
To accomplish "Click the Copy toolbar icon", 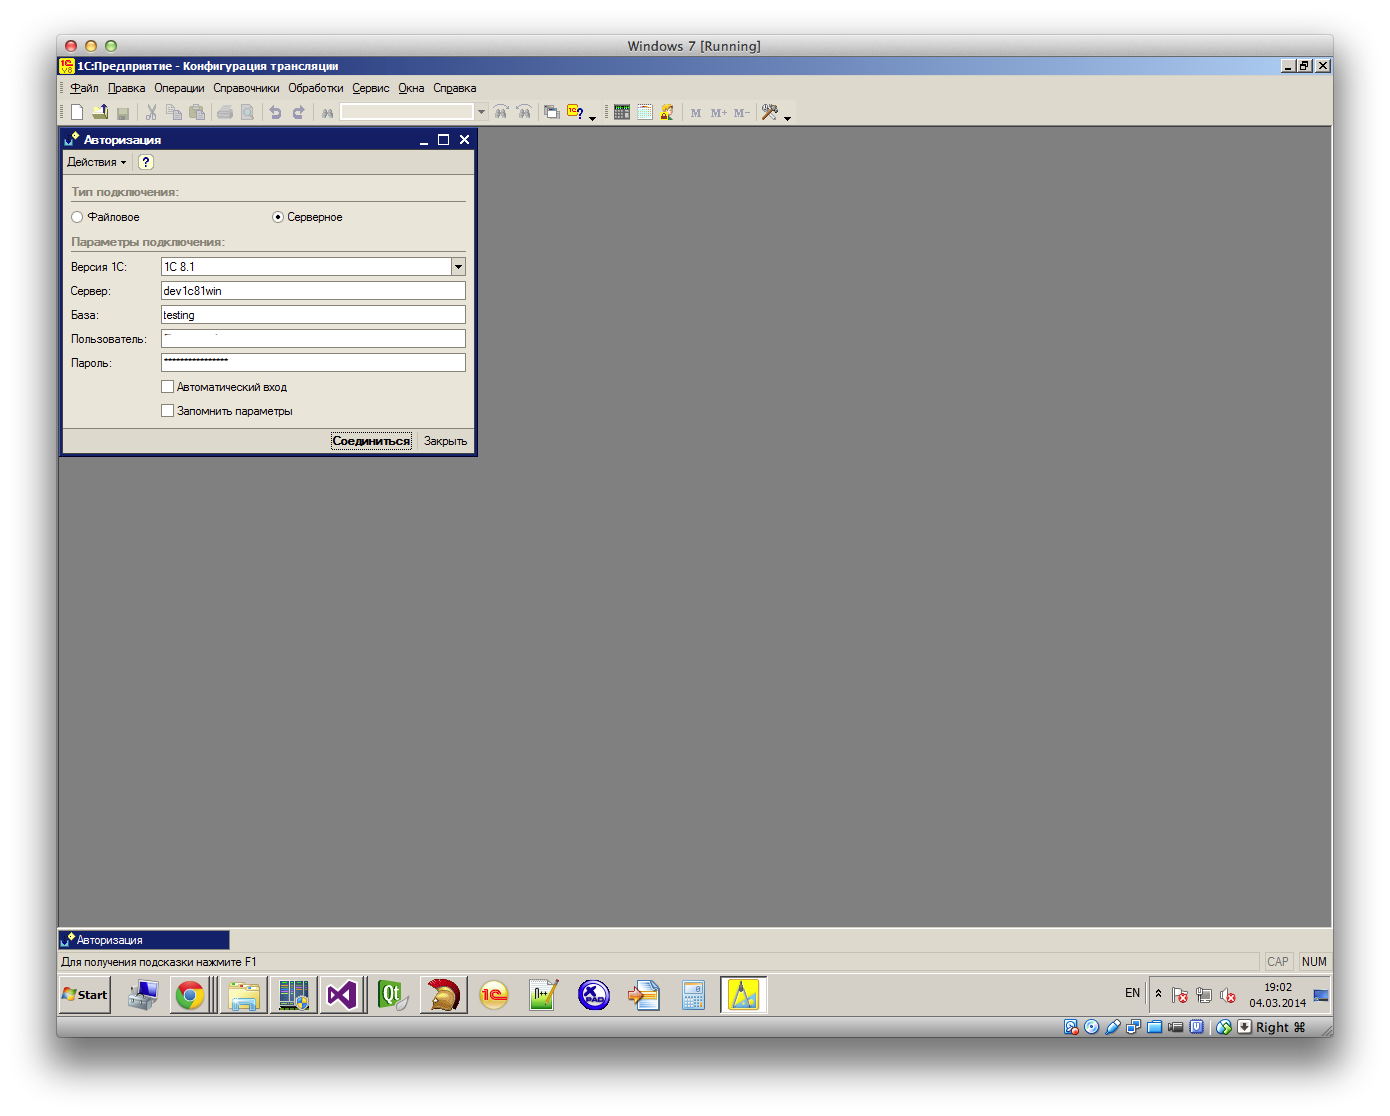I will coord(174,112).
